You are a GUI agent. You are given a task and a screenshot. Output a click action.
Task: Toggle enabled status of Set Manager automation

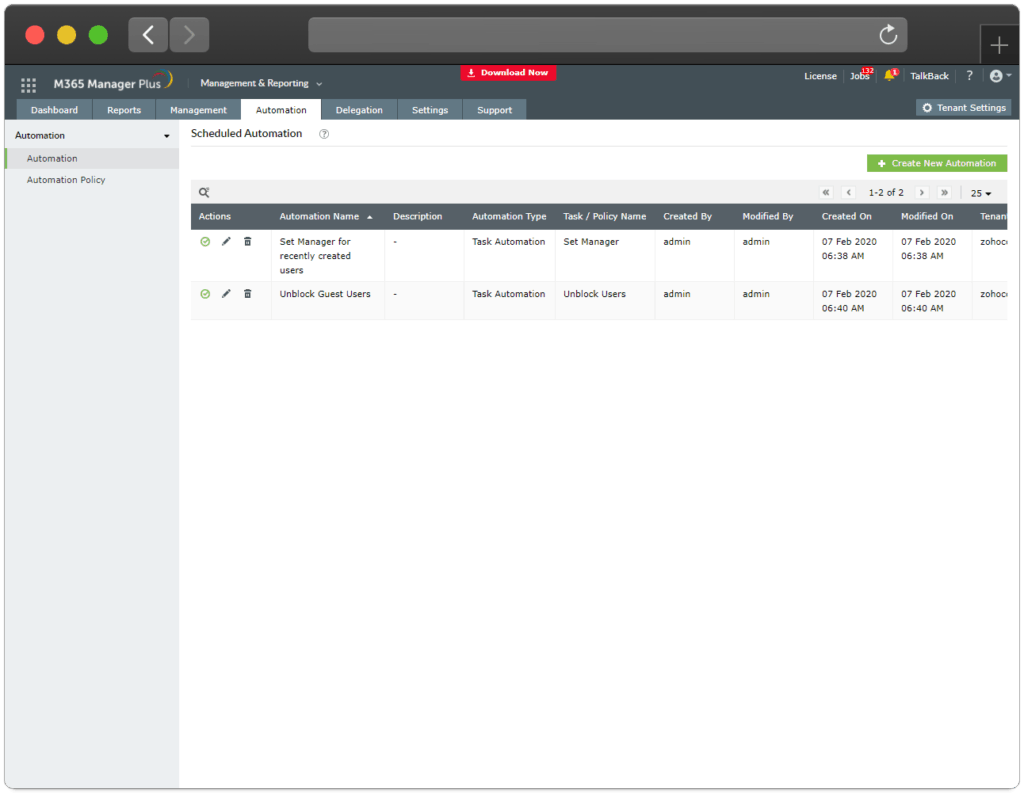click(205, 242)
